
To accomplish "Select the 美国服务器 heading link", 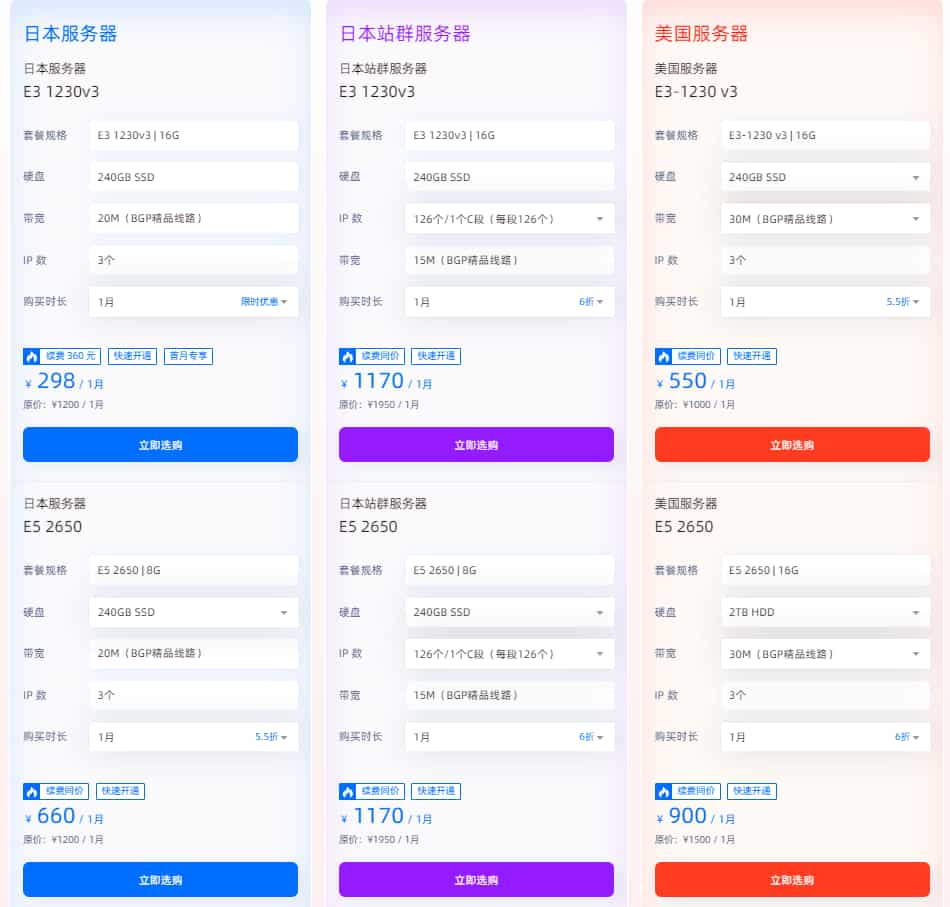I will click(703, 32).
